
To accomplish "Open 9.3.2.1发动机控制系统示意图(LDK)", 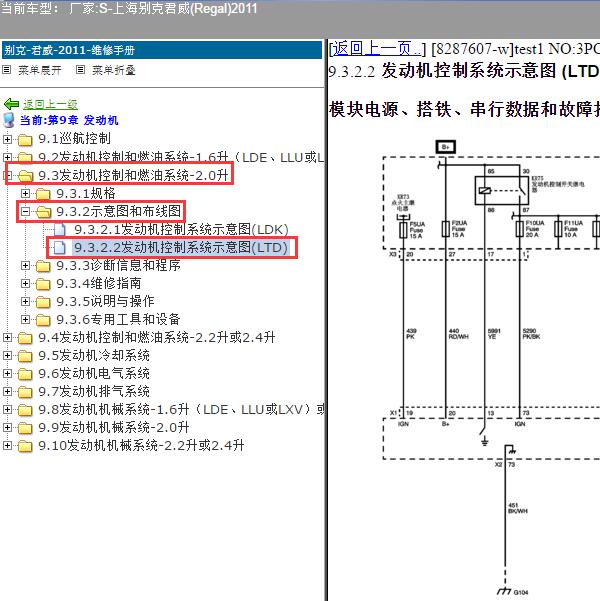I will click(181, 229).
